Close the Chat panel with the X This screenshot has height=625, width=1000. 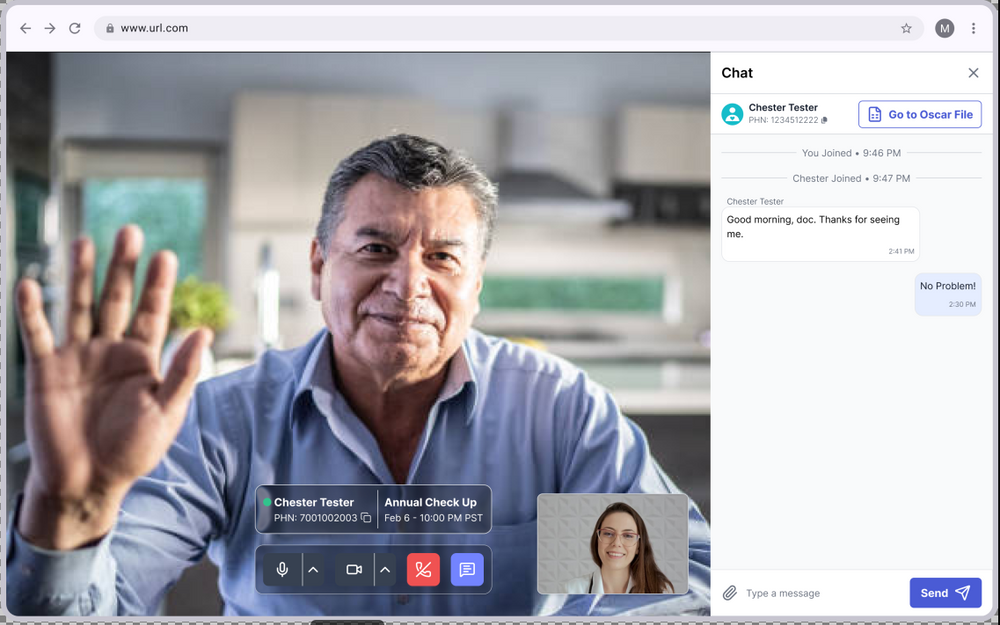pos(973,73)
